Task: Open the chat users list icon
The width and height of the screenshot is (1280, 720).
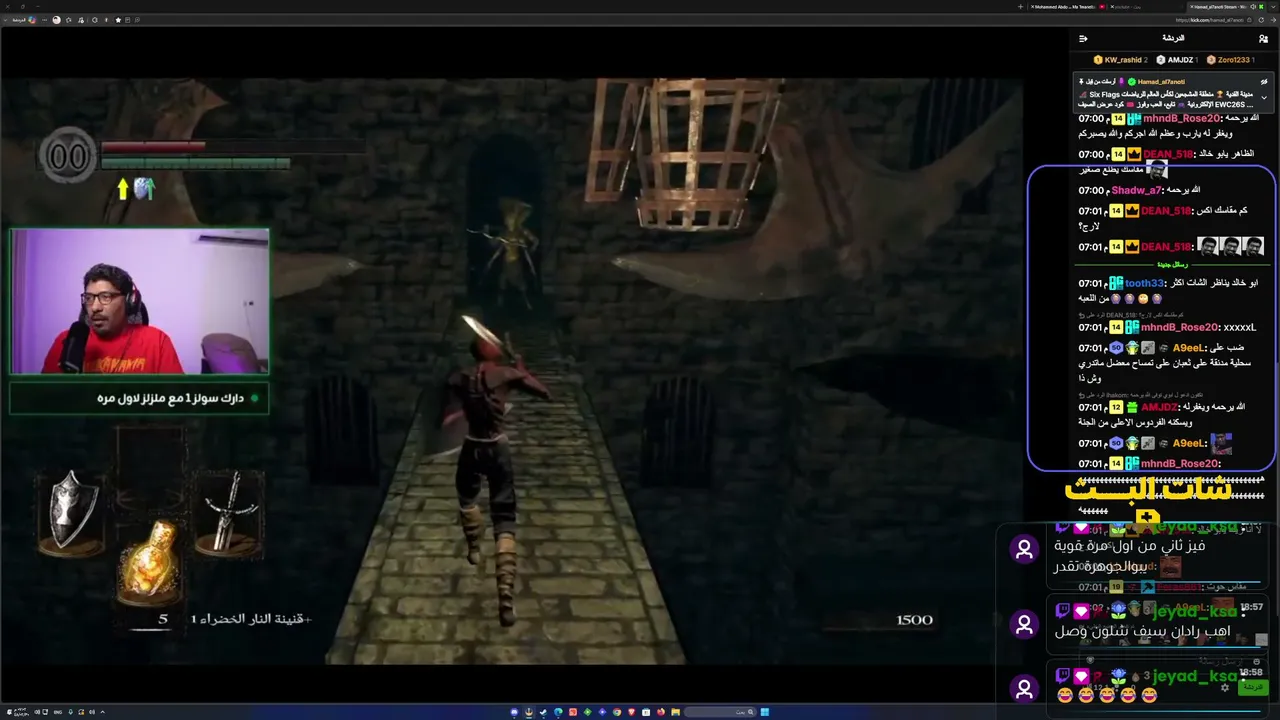Action: (1264, 39)
